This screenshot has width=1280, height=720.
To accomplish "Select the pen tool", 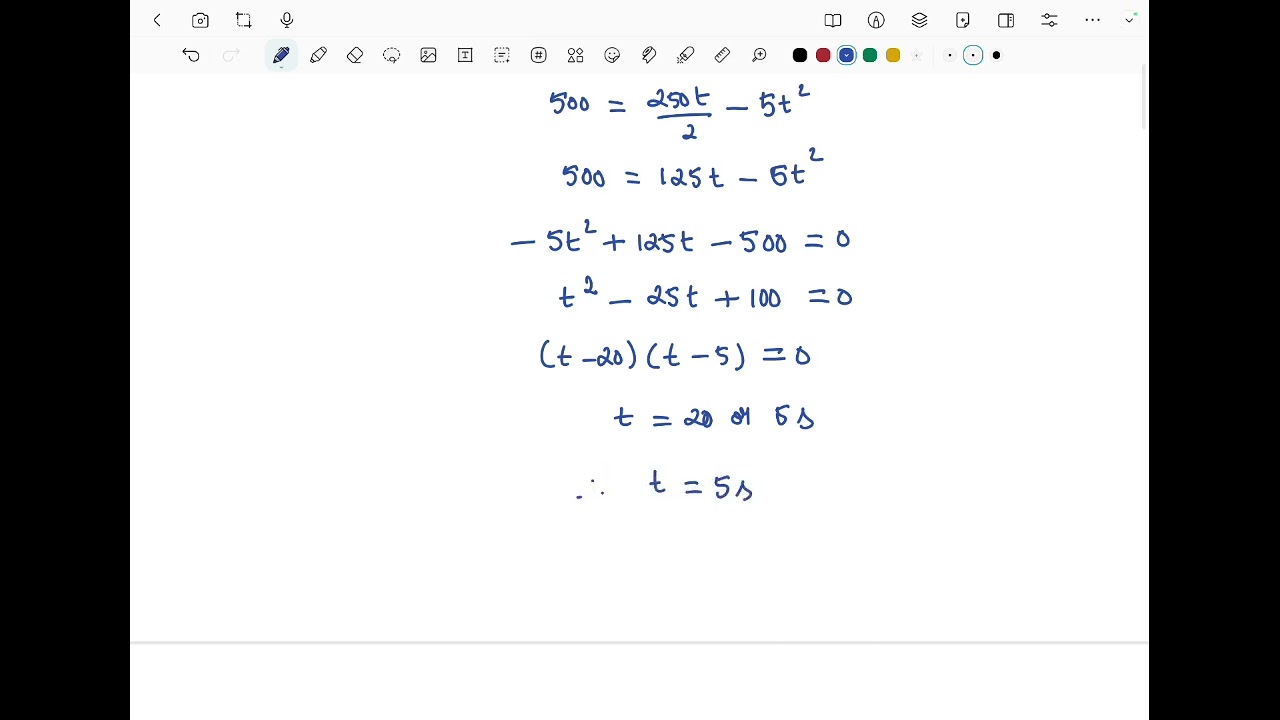I will [281, 55].
